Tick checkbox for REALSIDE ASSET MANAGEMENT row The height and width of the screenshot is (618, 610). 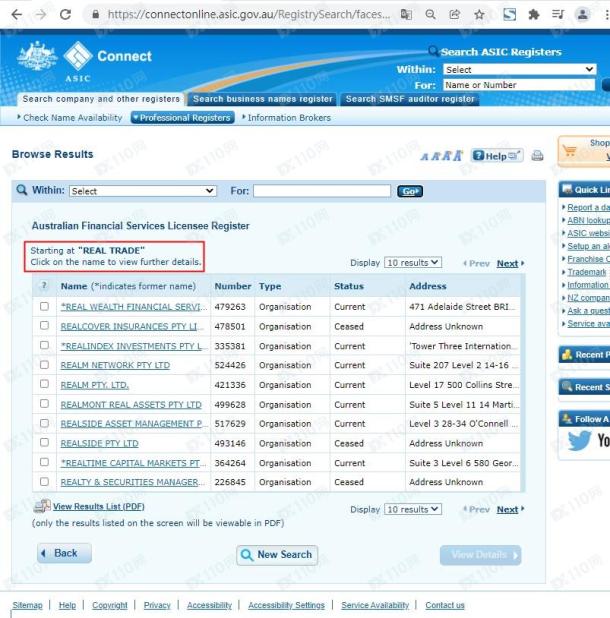(x=45, y=423)
